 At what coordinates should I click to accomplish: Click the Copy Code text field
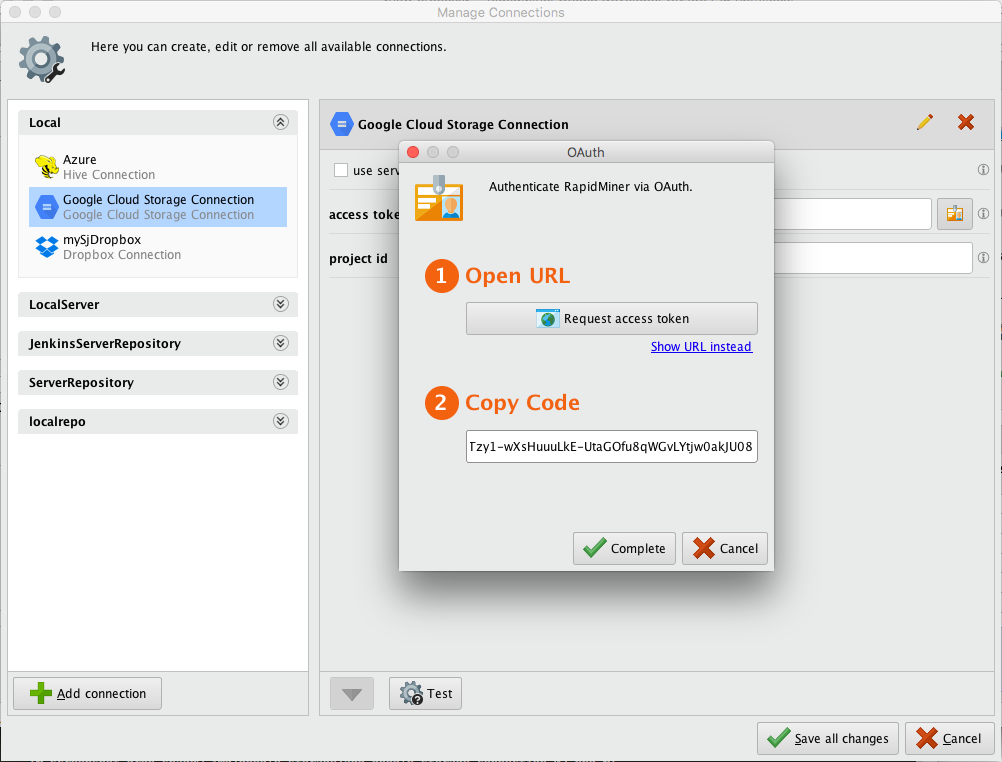[x=612, y=446]
